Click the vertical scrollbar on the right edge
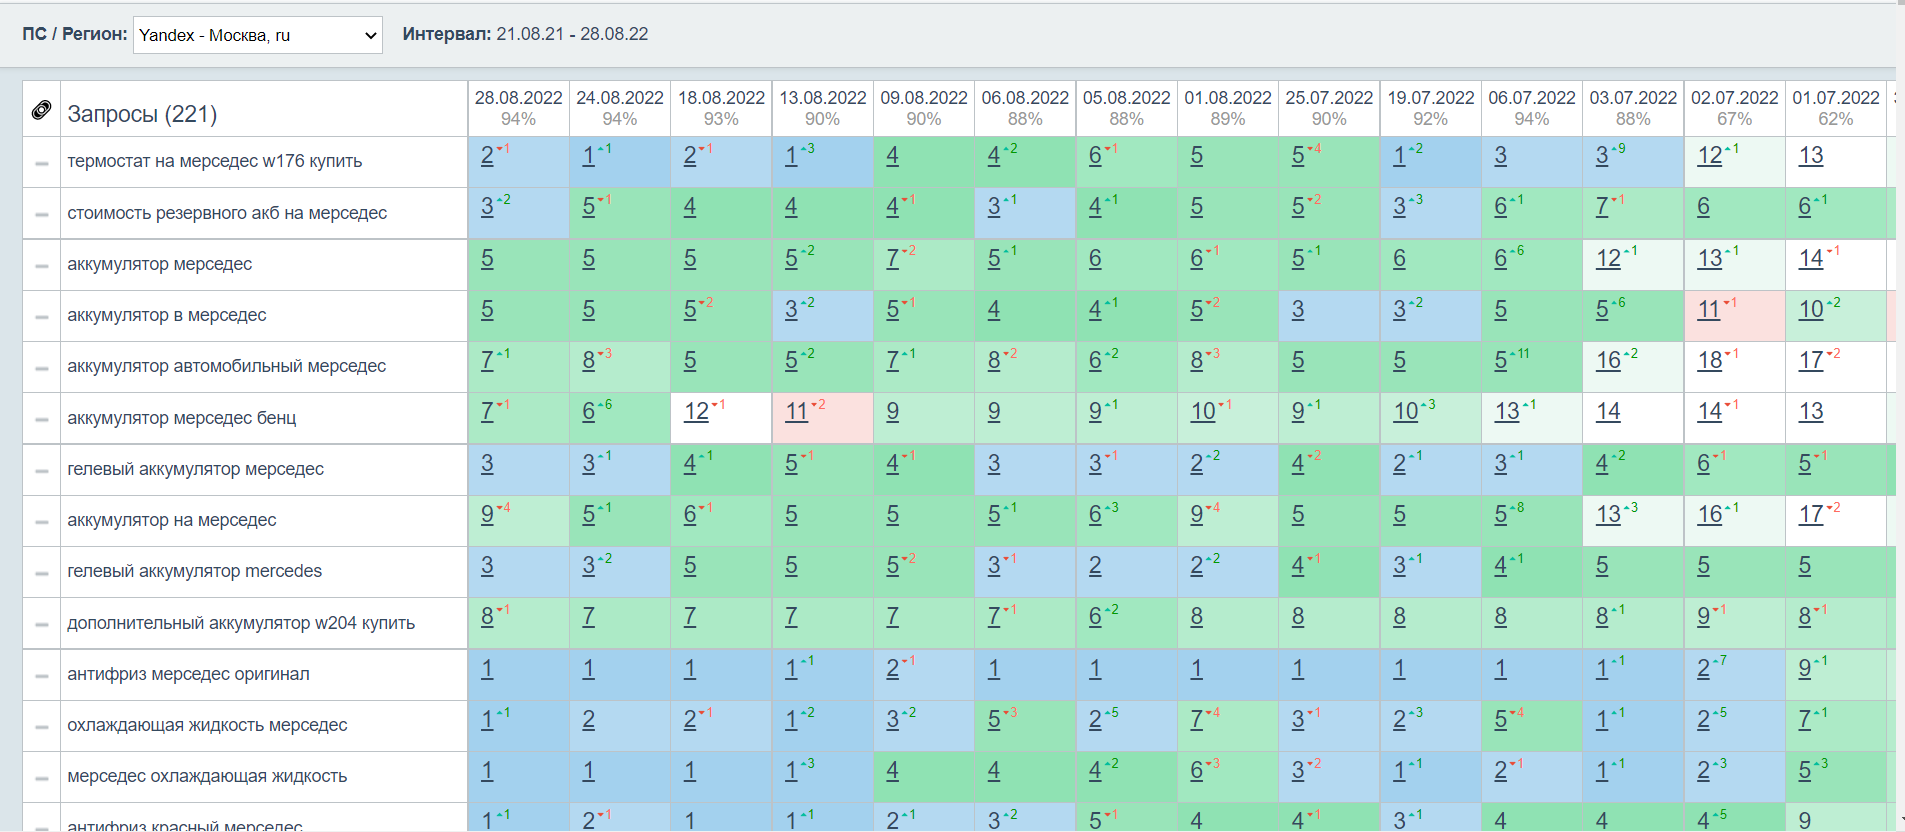Screen dimensions: 1905x832 click(x=1900, y=416)
